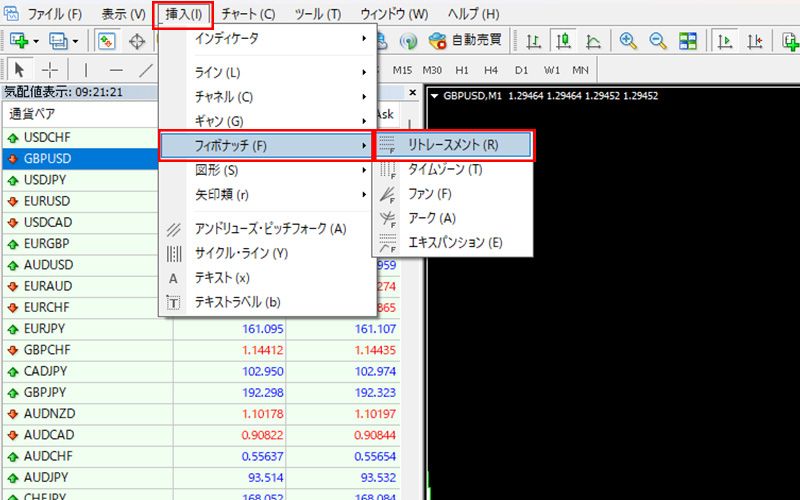The image size is (800, 500).
Task: Choose テキストラベル (b) menu item
Action: click(x=268, y=303)
